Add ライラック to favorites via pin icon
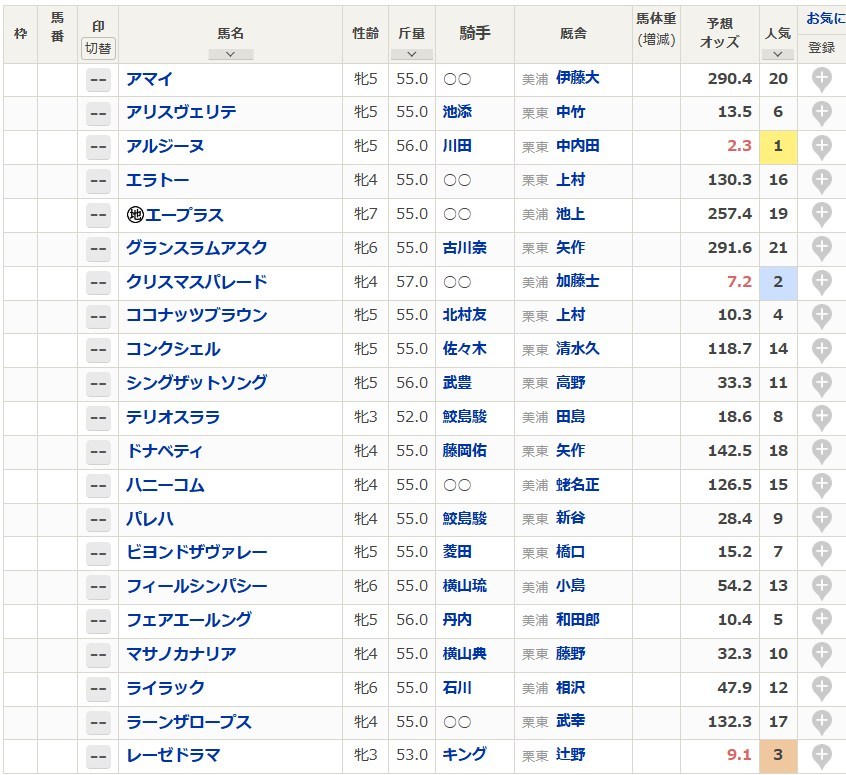This screenshot has height=775, width=846. (x=821, y=689)
